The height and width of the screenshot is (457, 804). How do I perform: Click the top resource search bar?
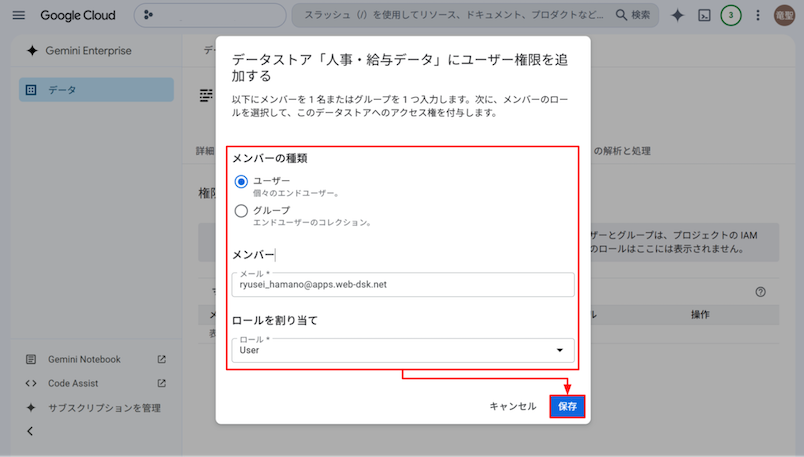475,15
